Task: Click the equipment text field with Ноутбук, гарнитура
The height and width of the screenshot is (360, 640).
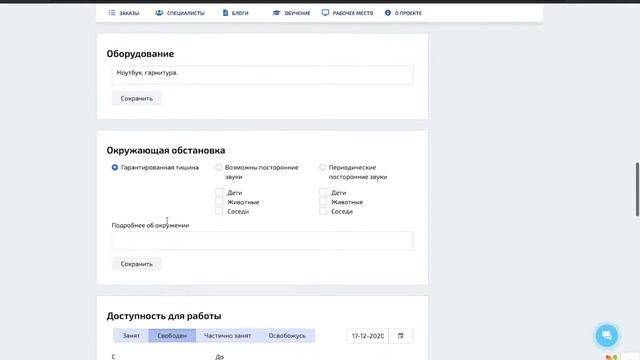Action: (x=262, y=75)
